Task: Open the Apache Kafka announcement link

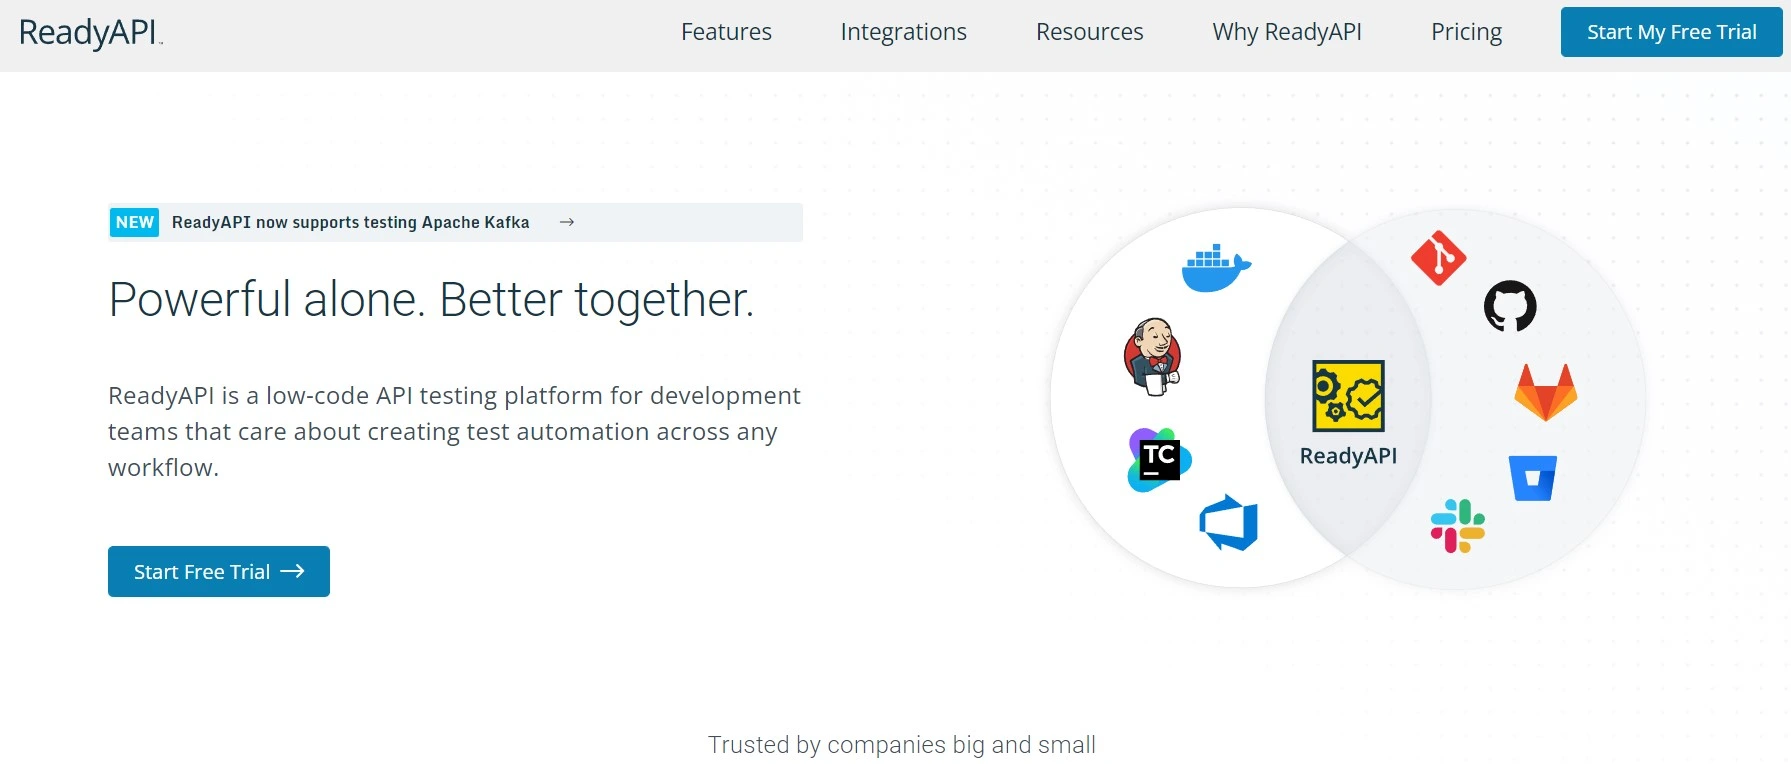Action: tap(351, 222)
